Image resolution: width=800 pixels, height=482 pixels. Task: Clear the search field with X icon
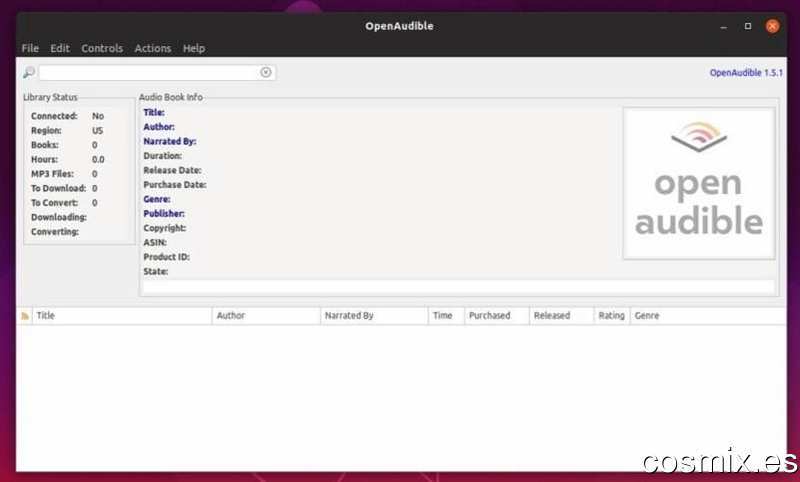[x=265, y=72]
